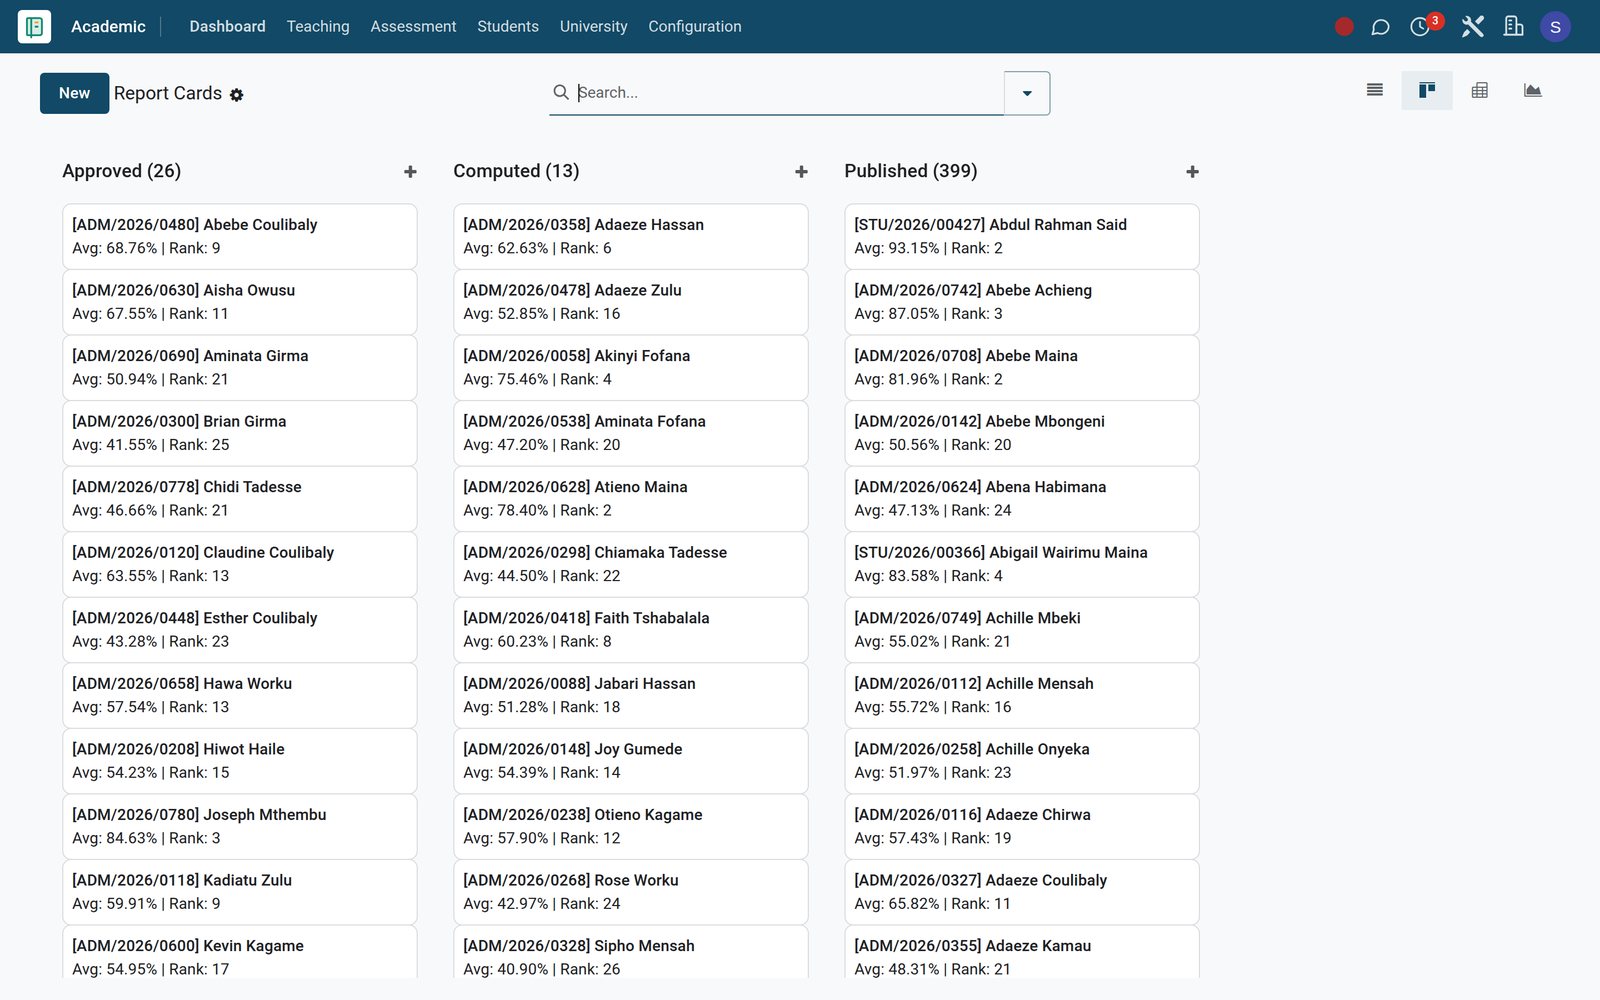Open the debug tools wrench icon

[1472, 27]
